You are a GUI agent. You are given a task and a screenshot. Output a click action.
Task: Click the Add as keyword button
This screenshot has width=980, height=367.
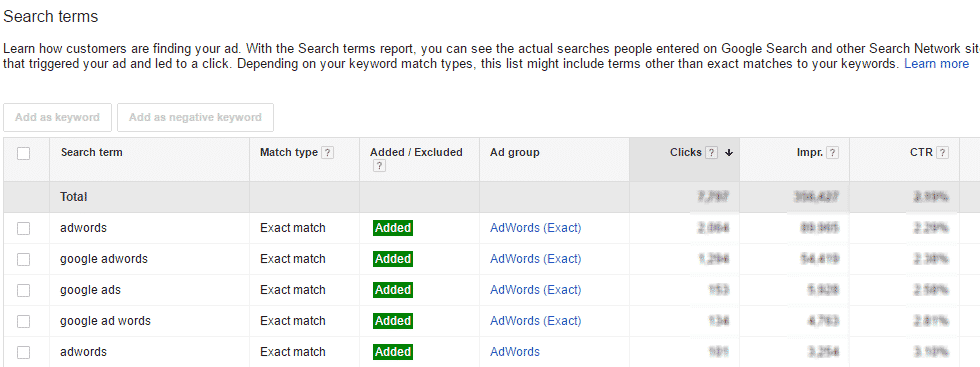(x=58, y=118)
